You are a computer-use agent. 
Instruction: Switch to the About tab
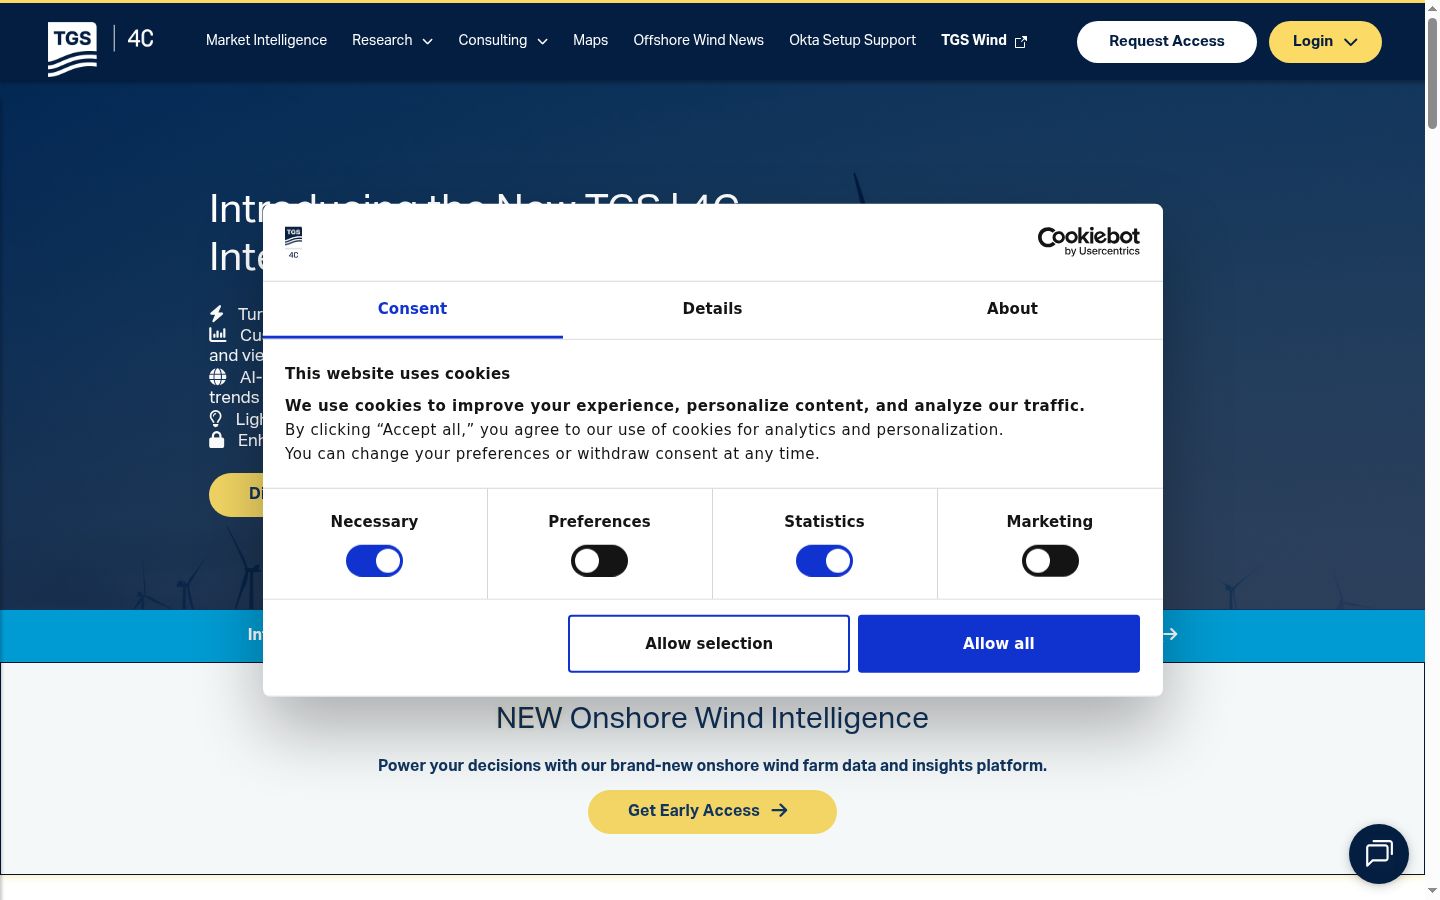click(x=1012, y=309)
